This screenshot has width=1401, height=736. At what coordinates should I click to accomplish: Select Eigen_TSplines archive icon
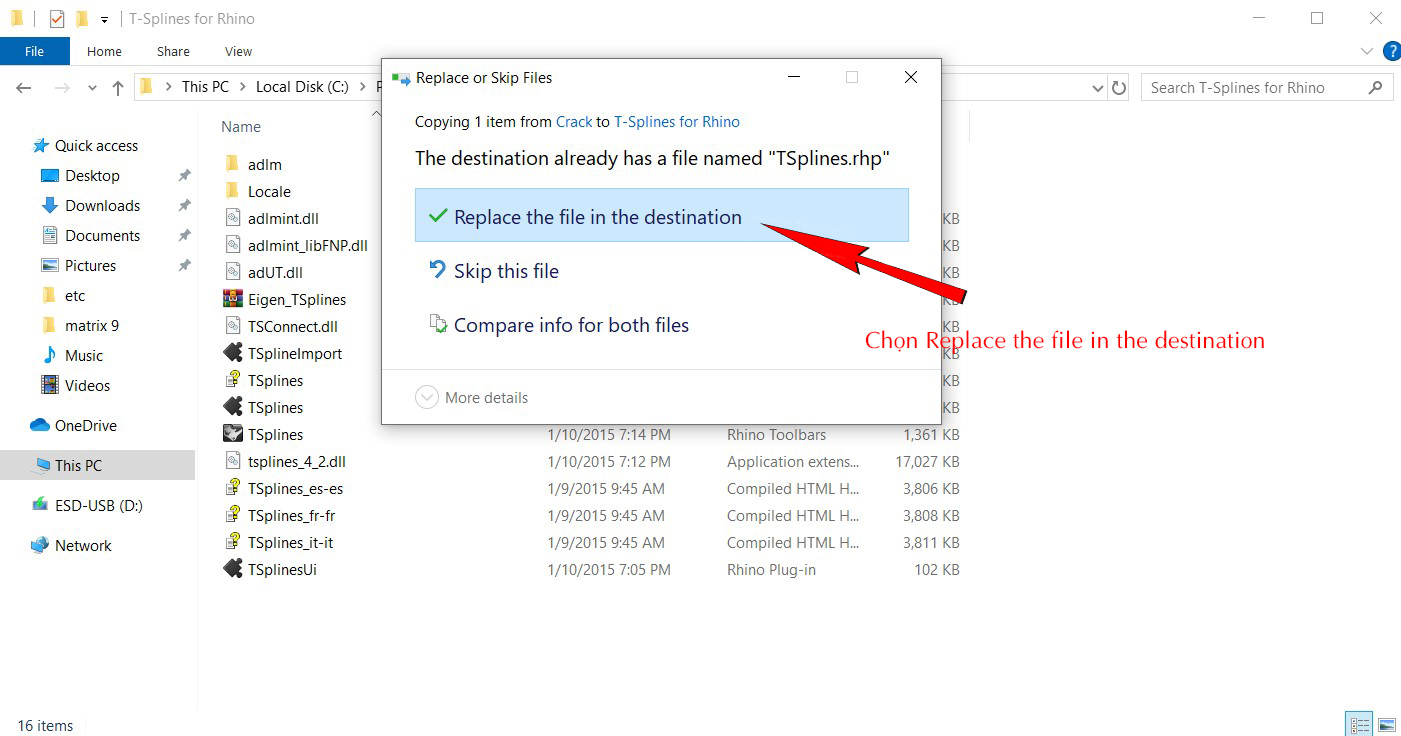[x=232, y=299]
